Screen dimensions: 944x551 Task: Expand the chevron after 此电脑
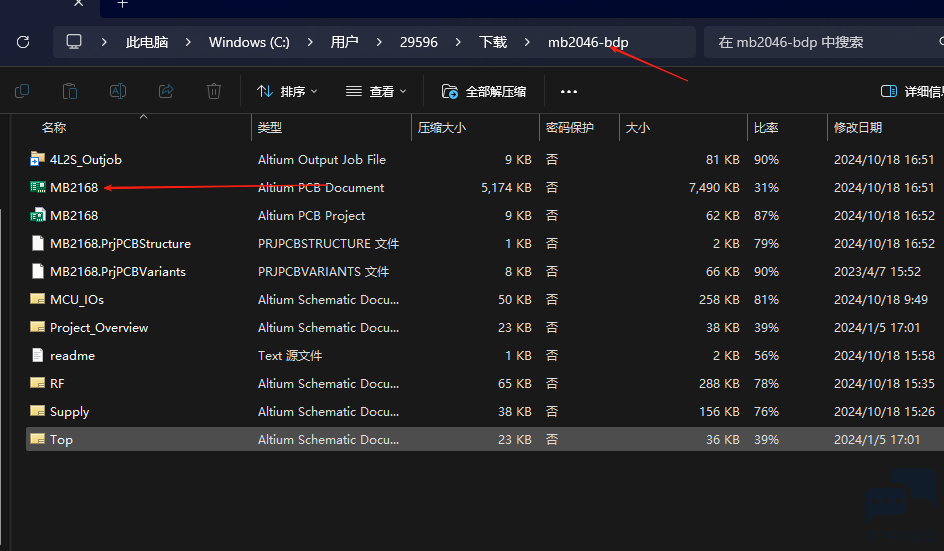(188, 42)
